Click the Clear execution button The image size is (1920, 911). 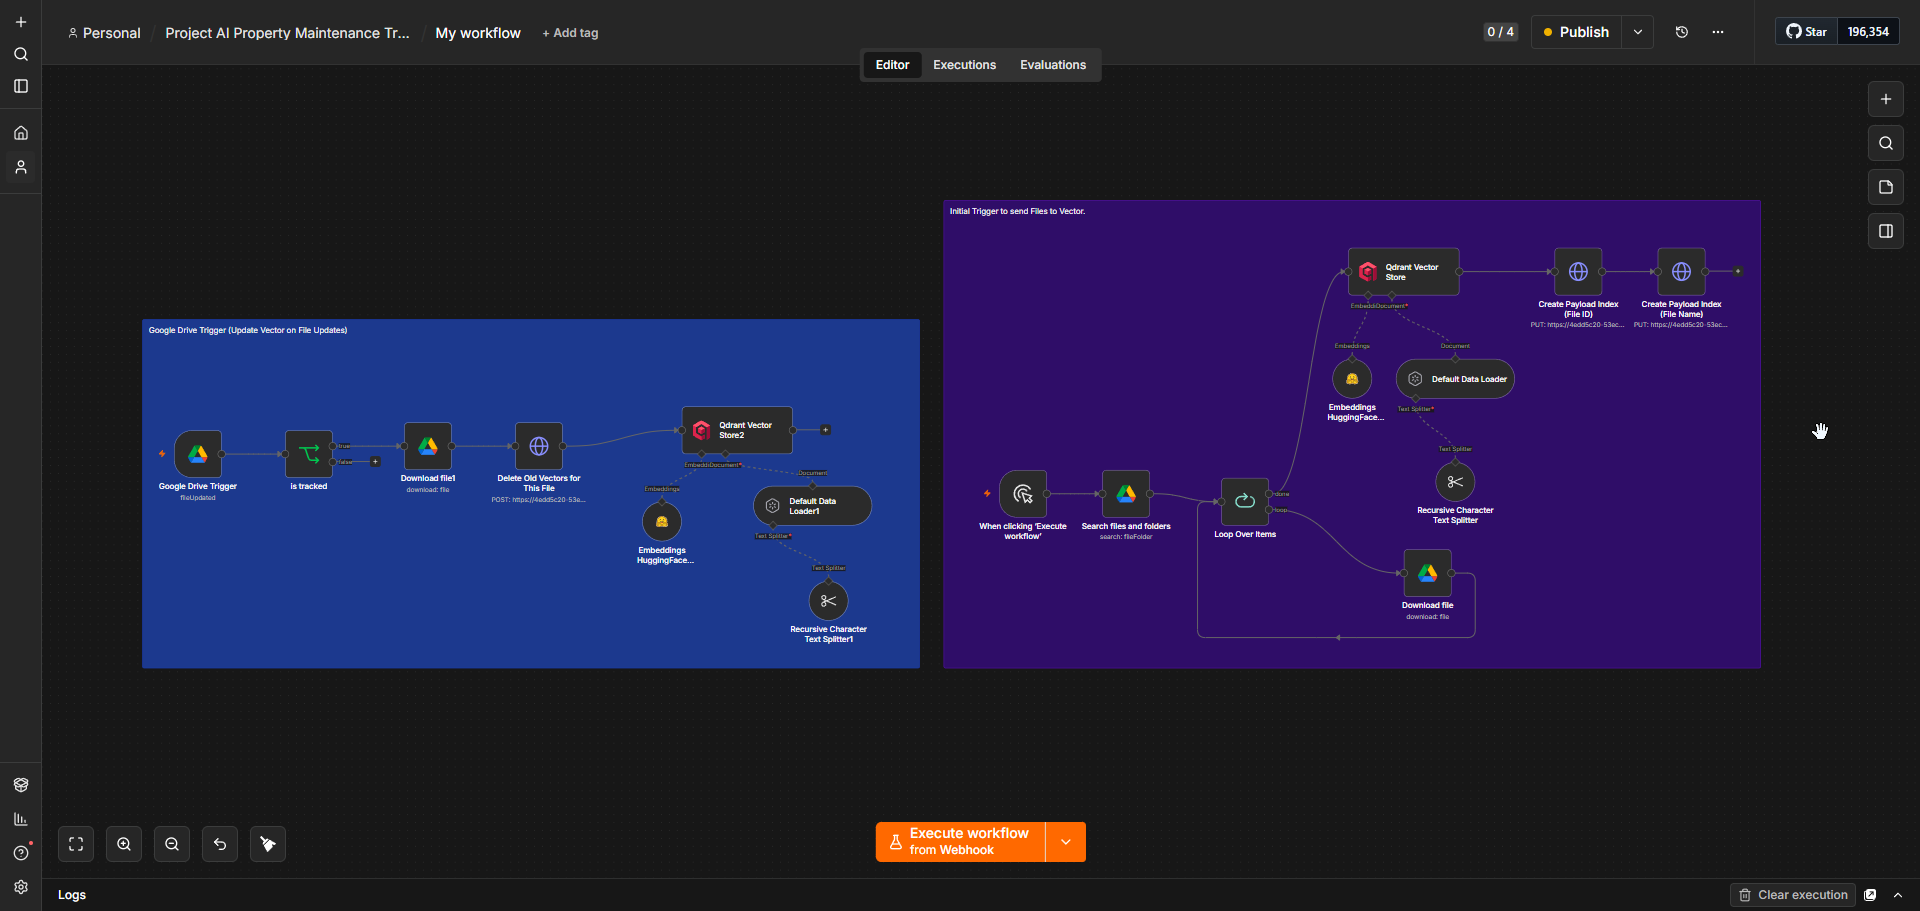1793,895
